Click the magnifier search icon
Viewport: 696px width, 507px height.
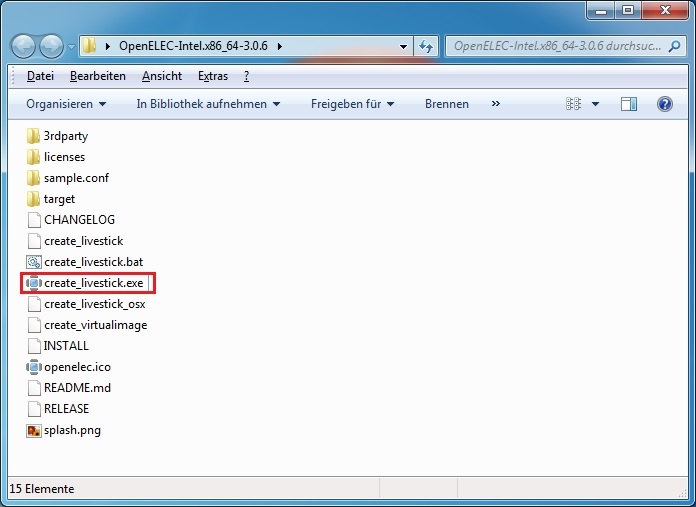click(x=675, y=46)
